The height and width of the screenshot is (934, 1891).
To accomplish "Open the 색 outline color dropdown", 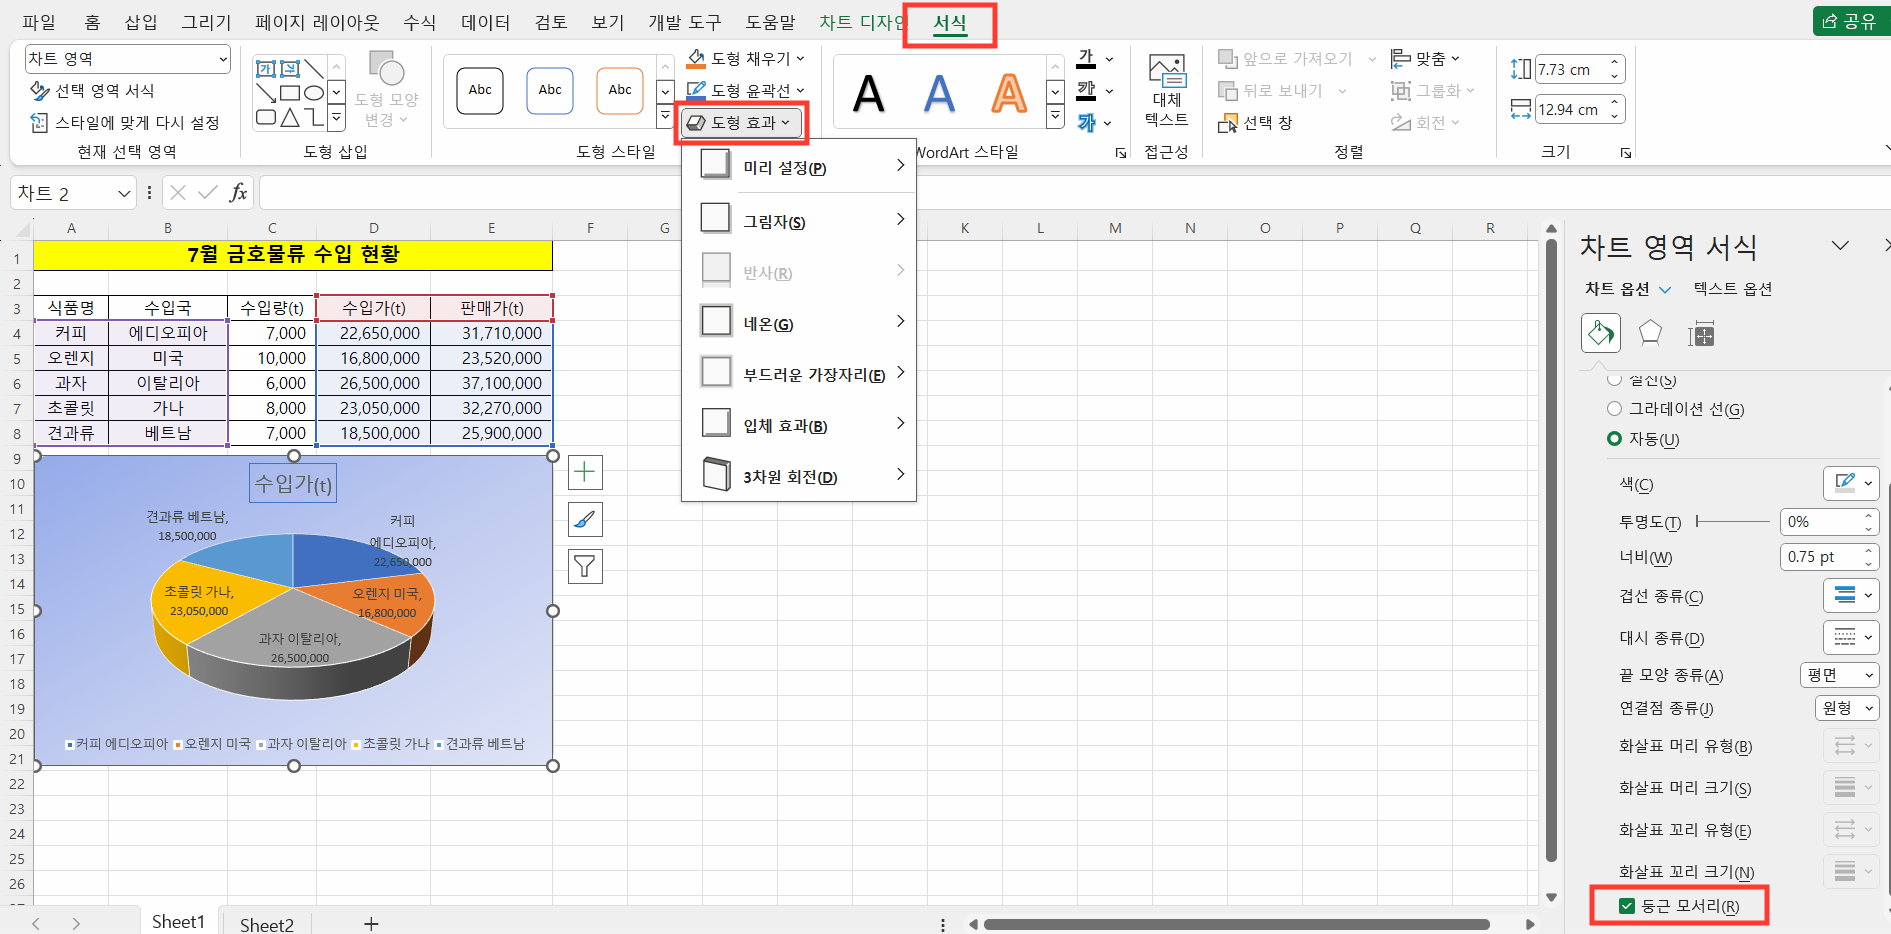I will pos(1851,483).
